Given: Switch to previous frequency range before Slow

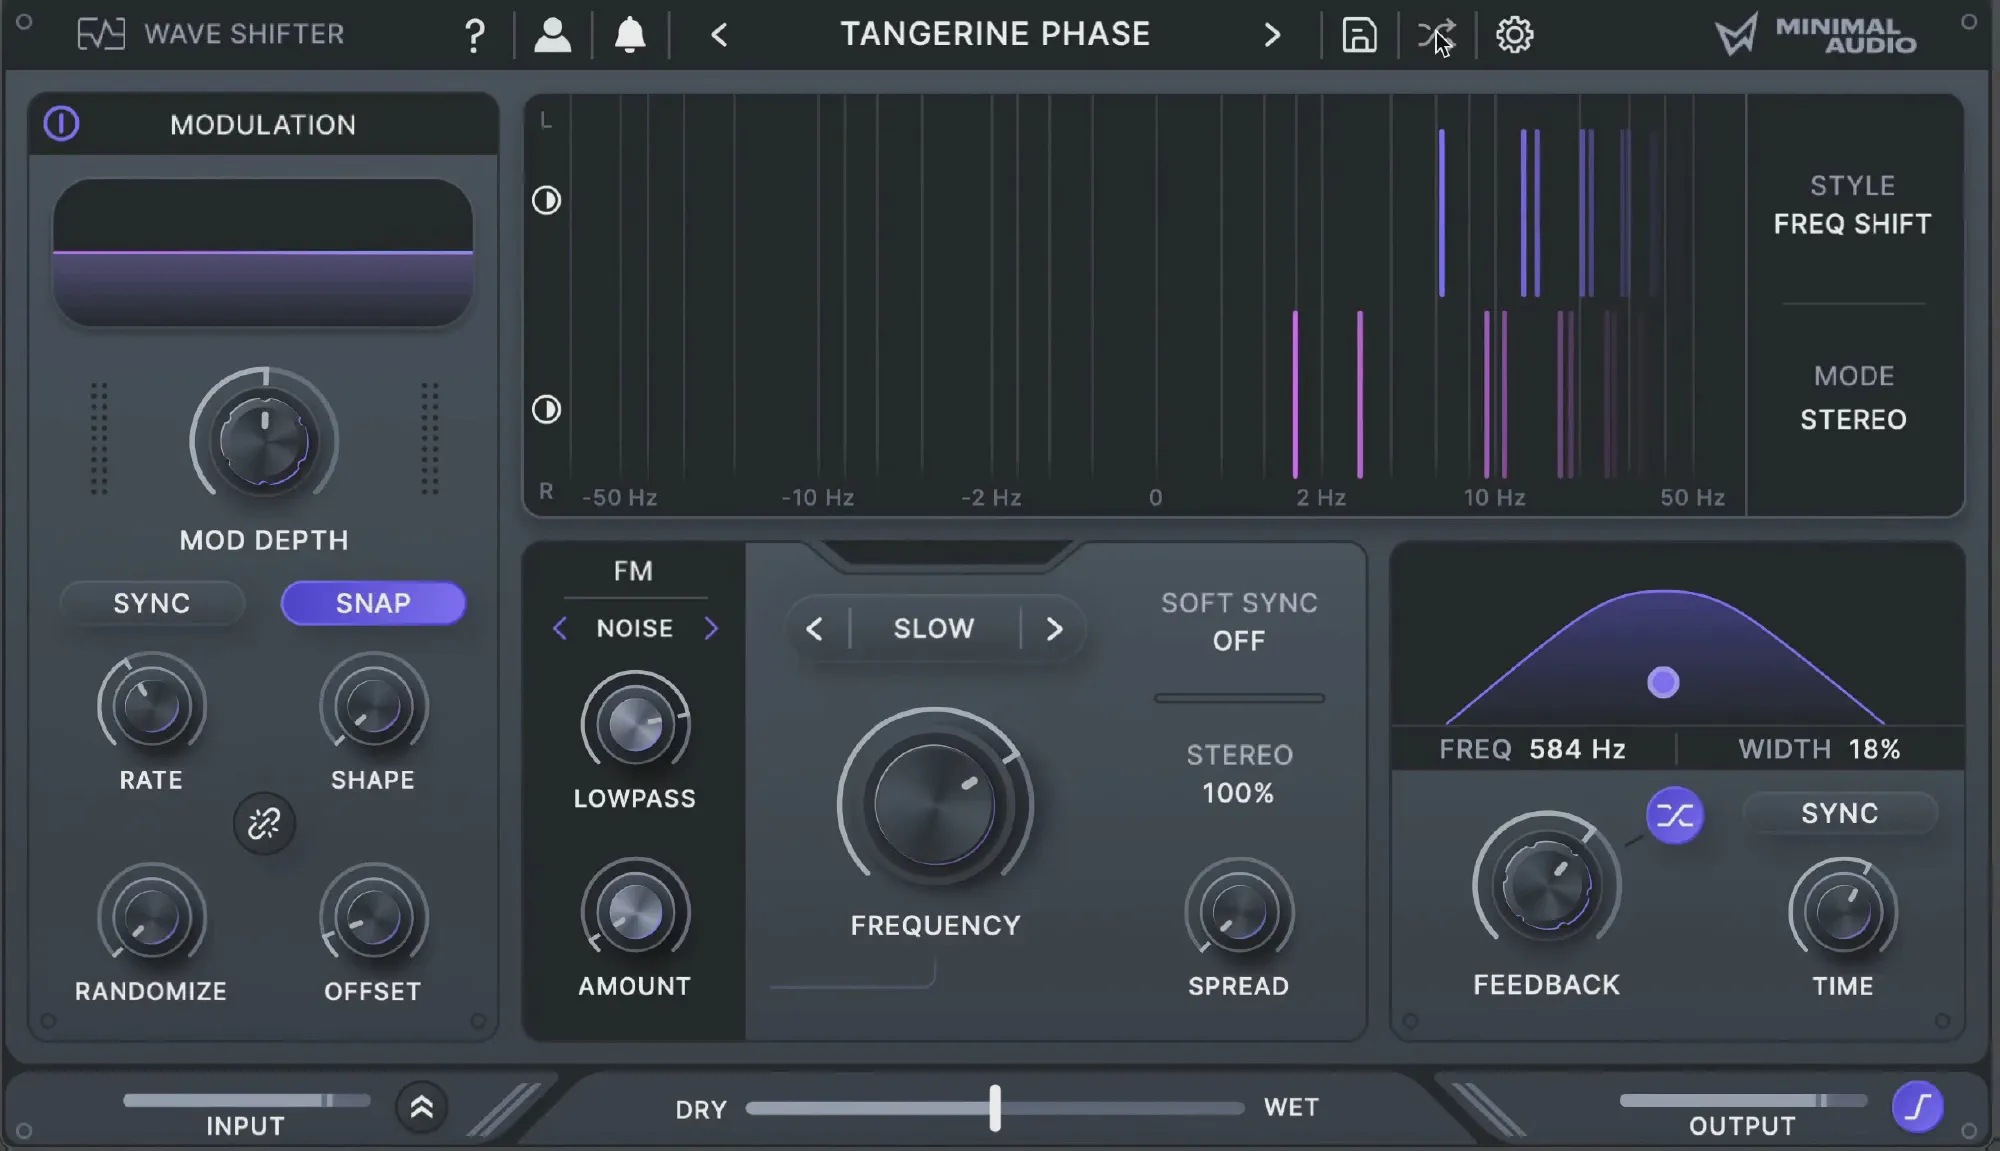Looking at the screenshot, I should tap(814, 628).
